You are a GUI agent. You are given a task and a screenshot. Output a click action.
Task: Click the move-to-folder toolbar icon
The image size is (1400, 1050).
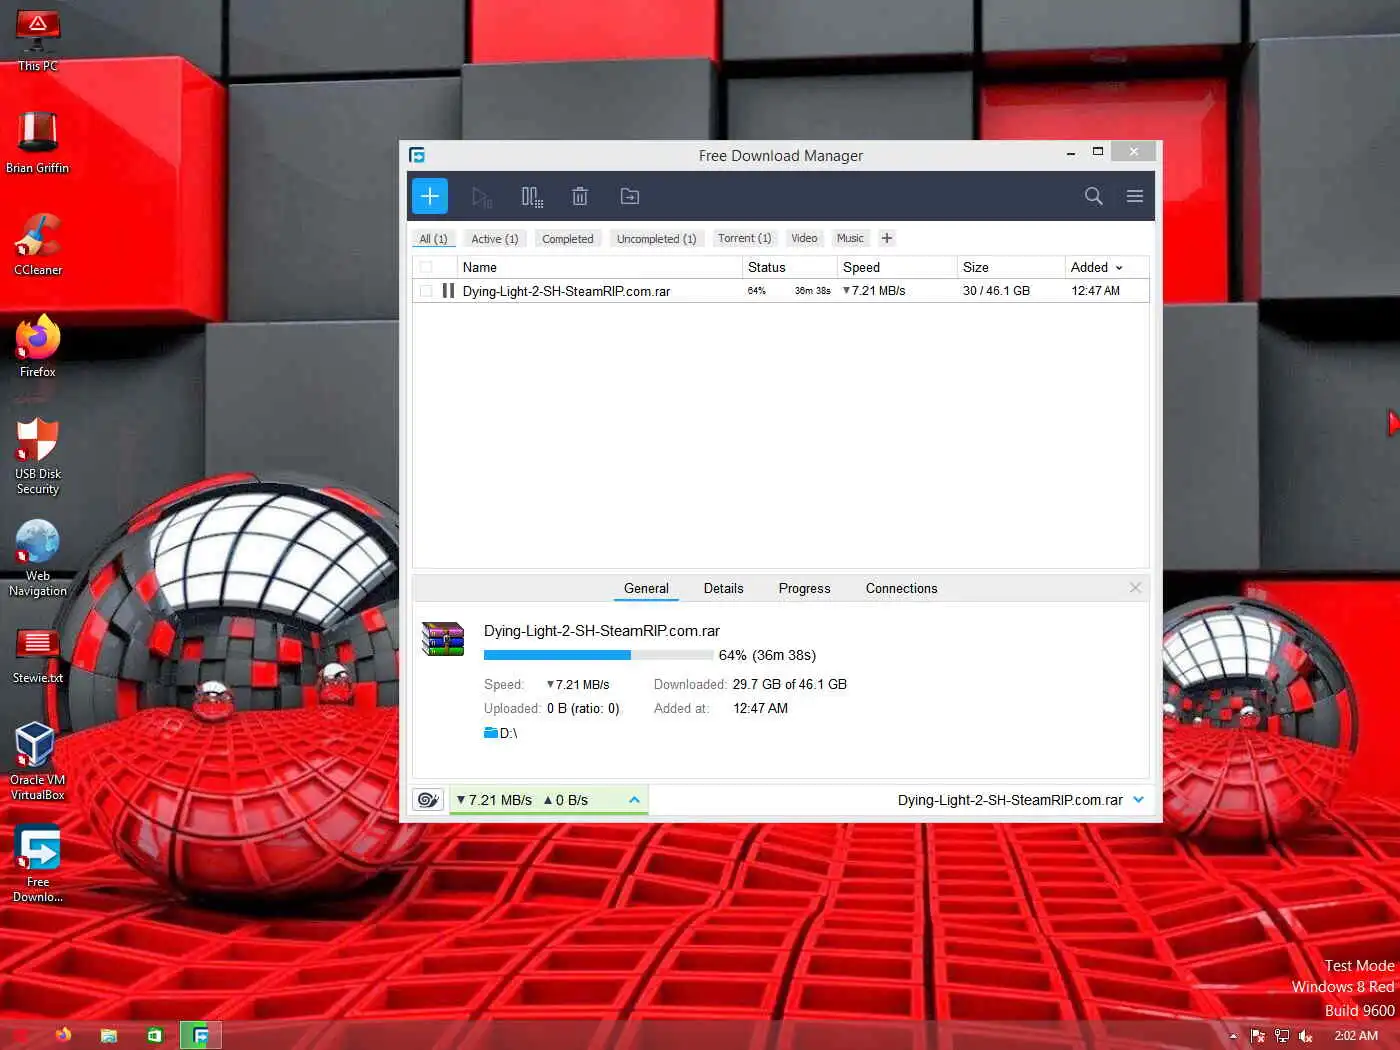click(x=630, y=196)
